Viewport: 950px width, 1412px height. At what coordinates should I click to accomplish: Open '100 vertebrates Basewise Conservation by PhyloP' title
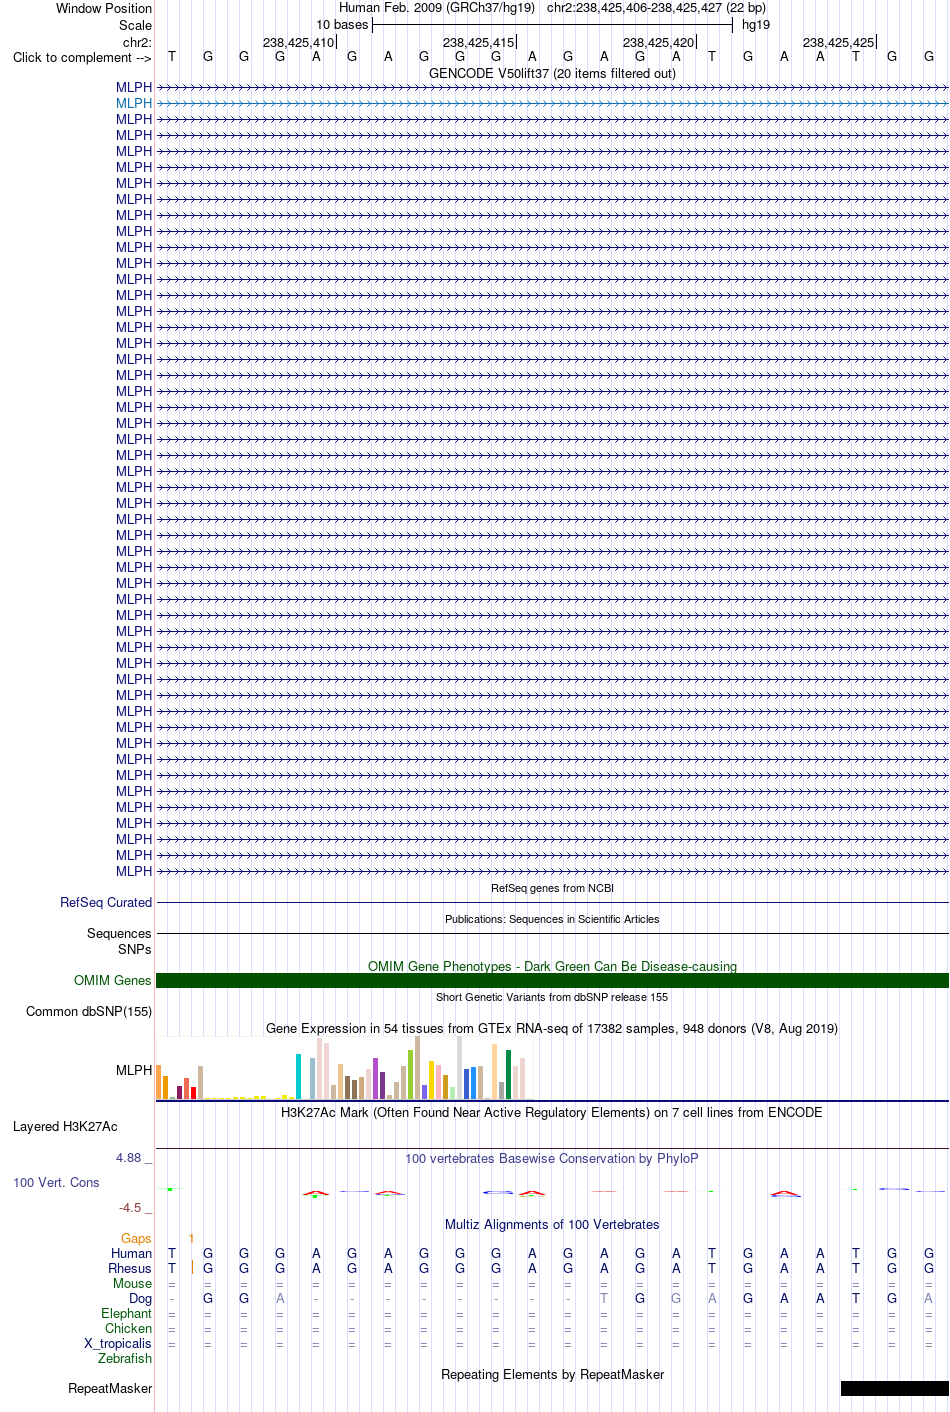552,1158
